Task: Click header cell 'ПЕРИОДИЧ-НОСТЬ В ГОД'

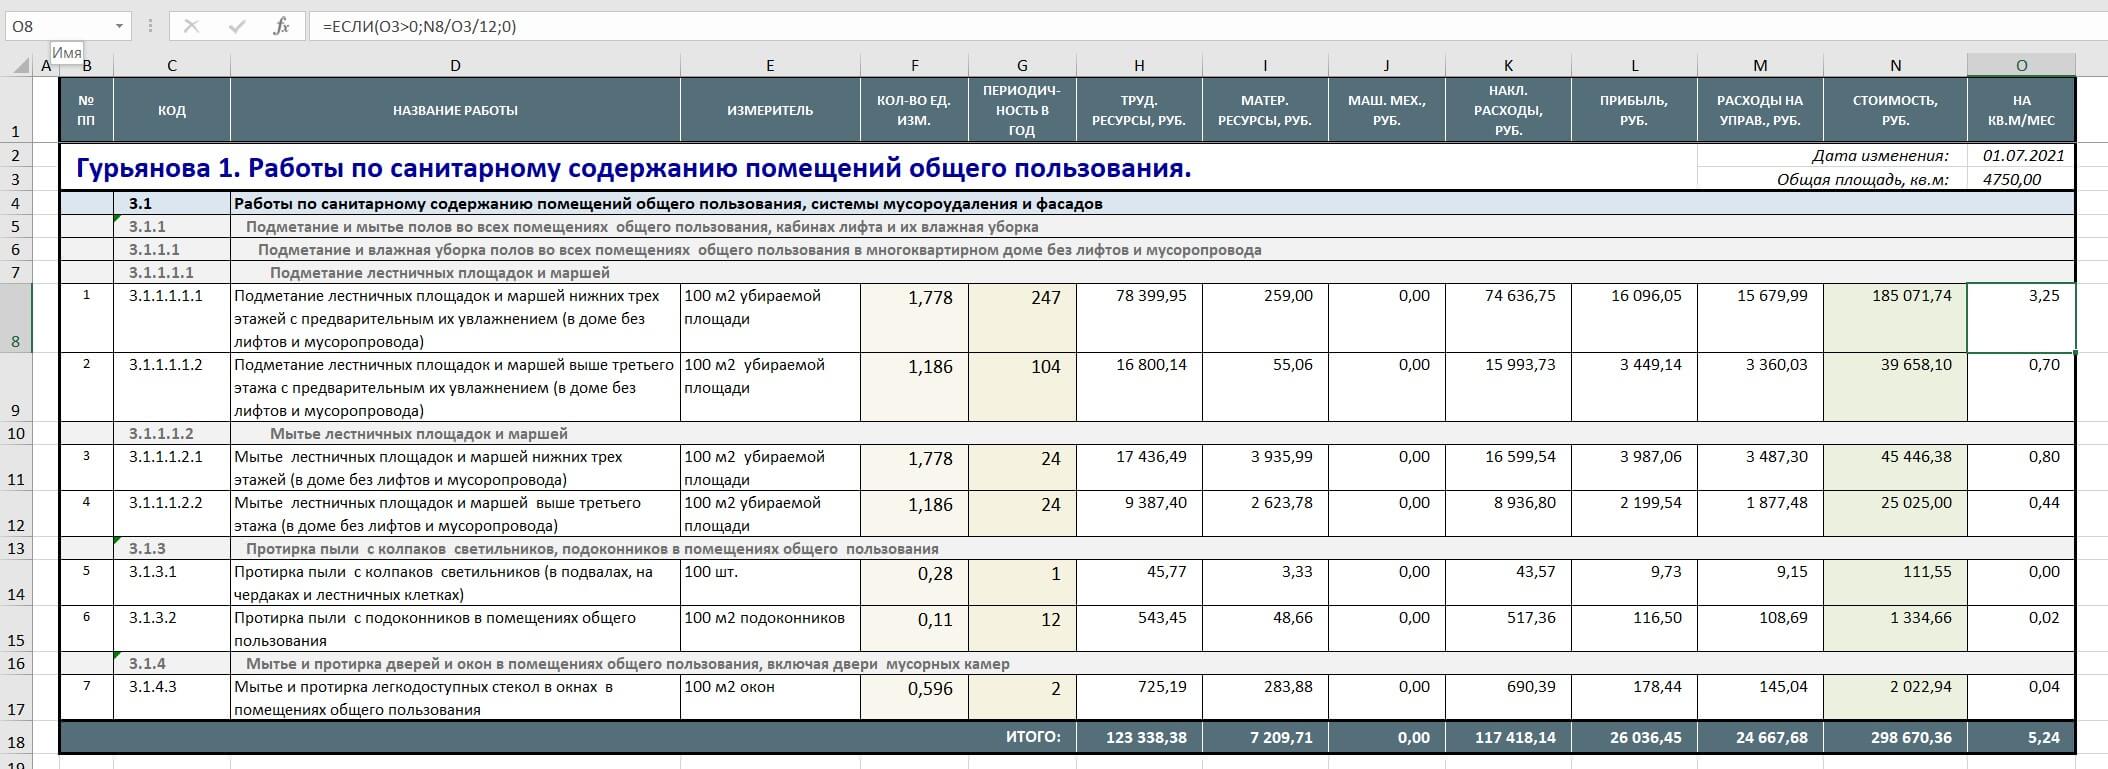Action: click(1022, 110)
